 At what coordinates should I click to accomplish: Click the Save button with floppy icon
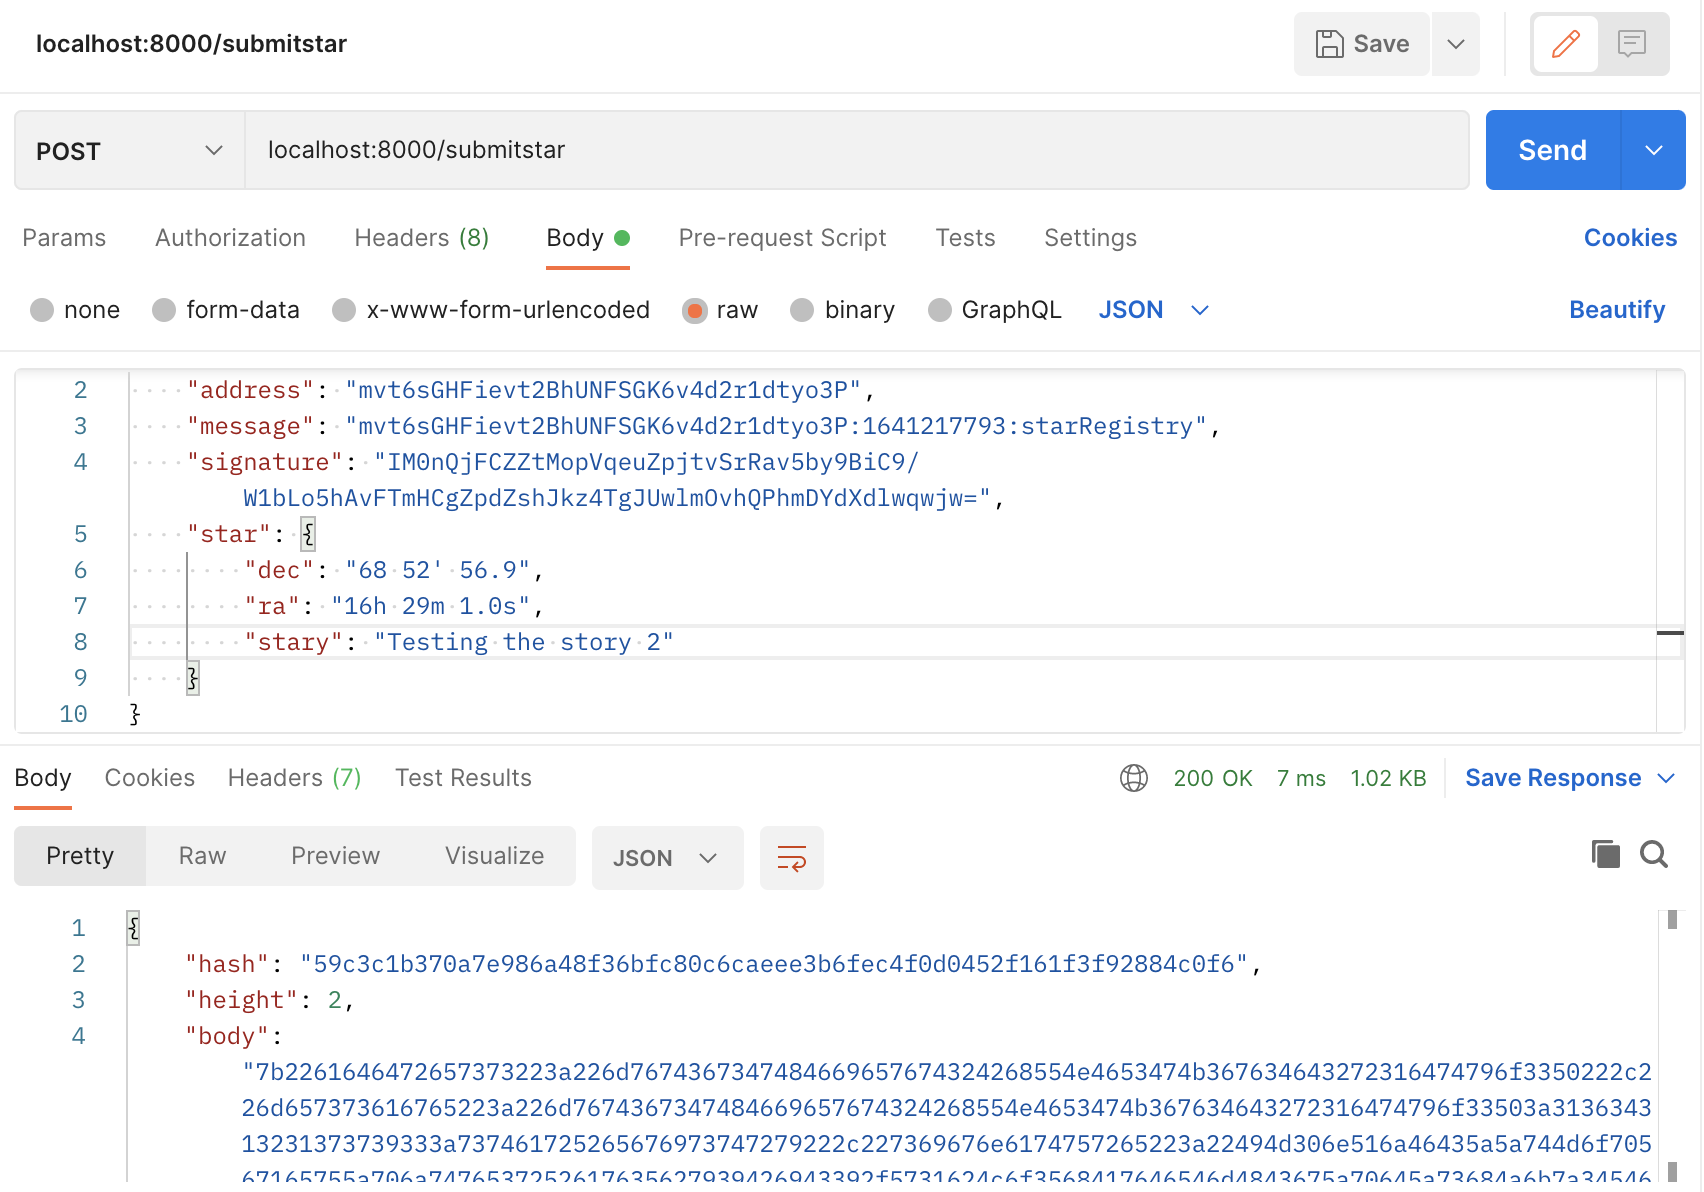coord(1361,44)
